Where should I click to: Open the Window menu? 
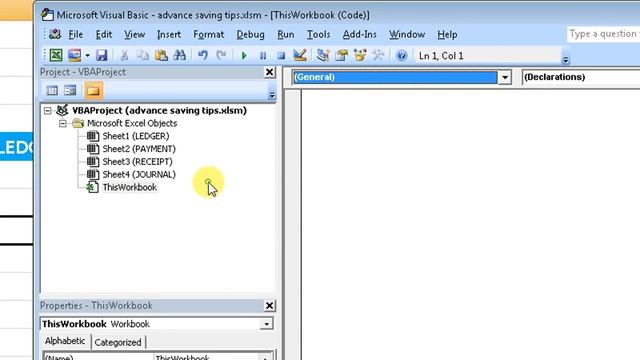coord(407,35)
